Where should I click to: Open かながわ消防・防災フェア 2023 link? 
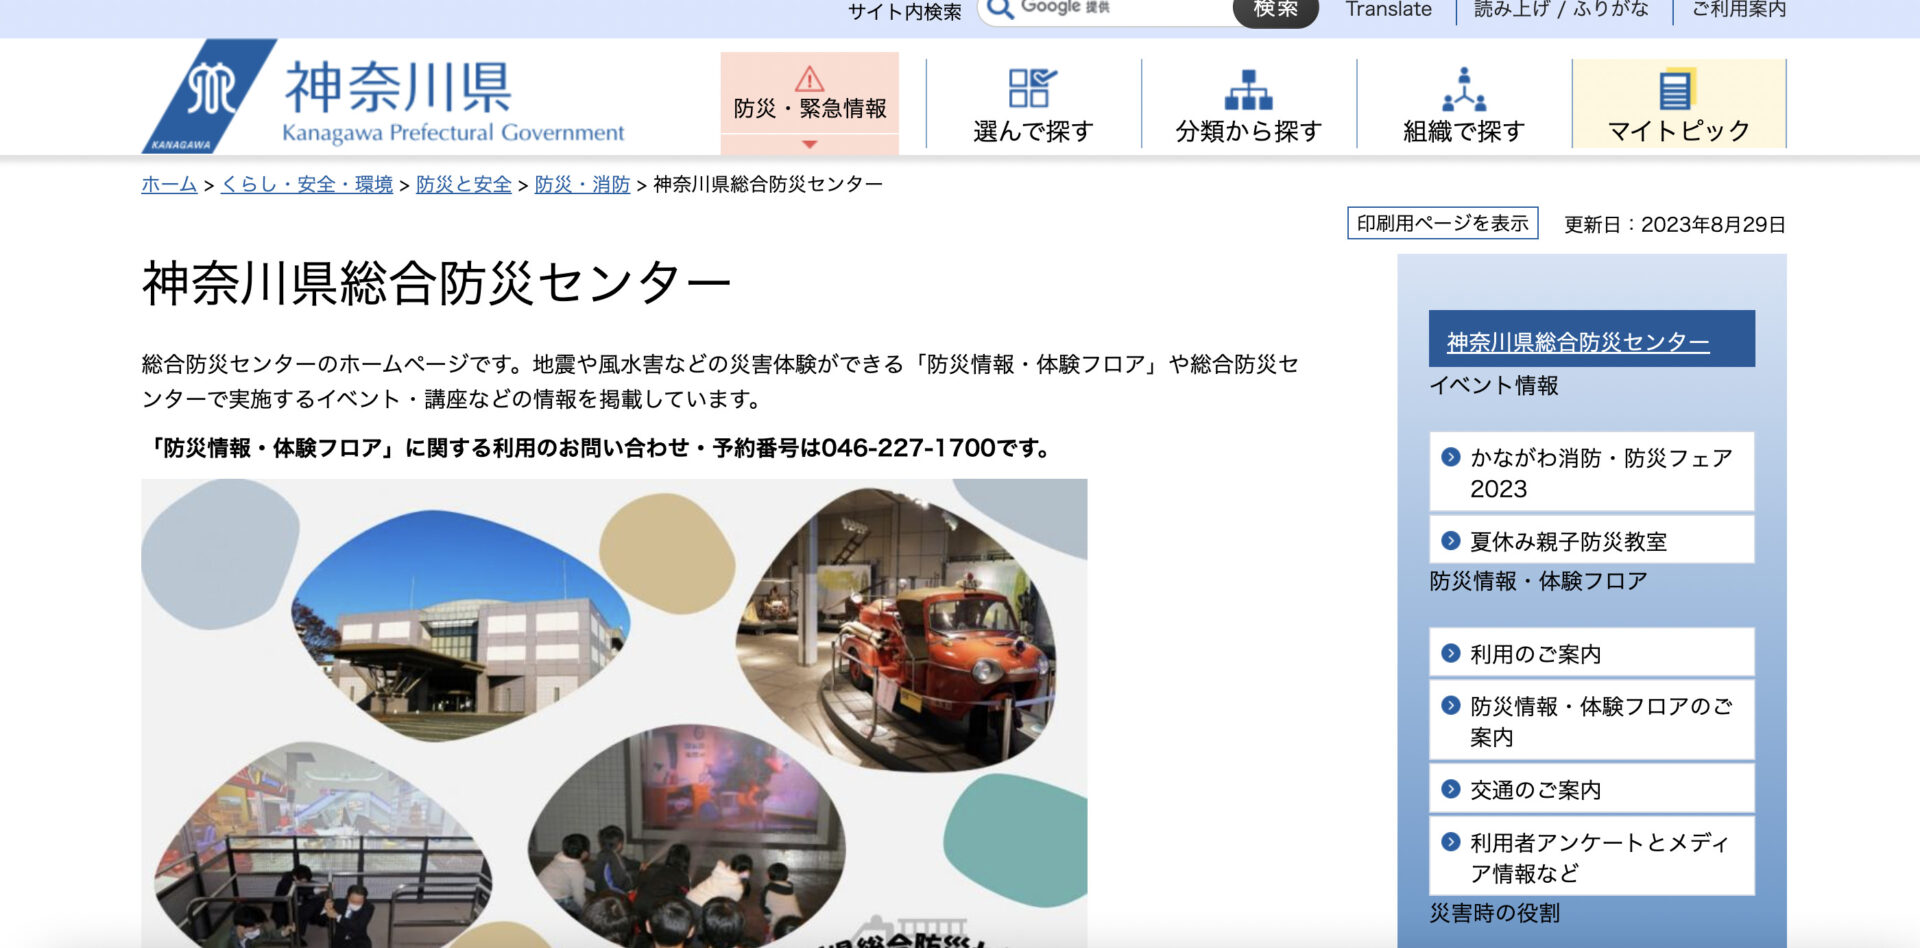pyautogui.click(x=1599, y=473)
